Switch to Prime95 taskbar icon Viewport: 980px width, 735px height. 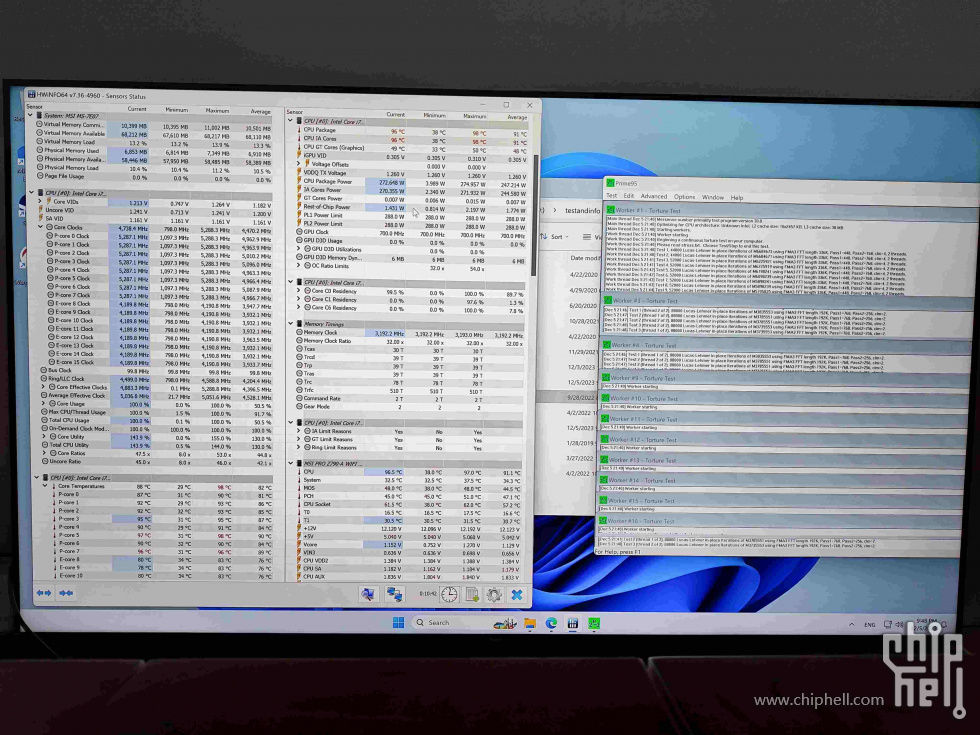click(x=594, y=623)
